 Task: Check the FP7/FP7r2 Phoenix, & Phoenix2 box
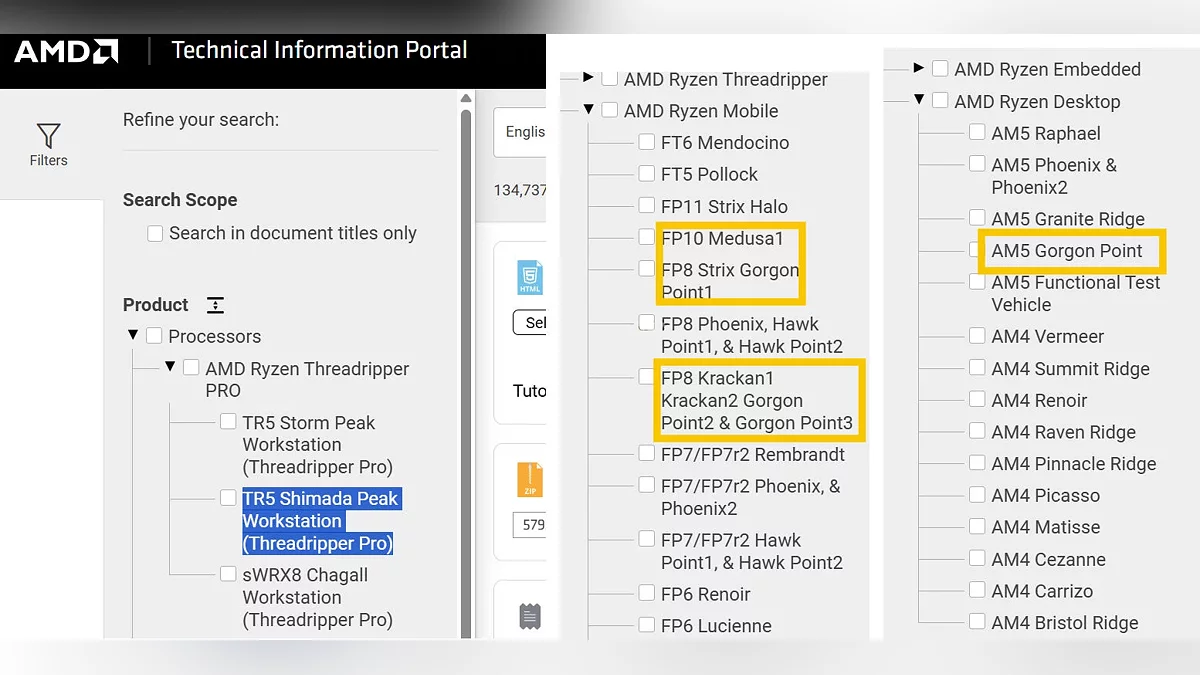[647, 486]
